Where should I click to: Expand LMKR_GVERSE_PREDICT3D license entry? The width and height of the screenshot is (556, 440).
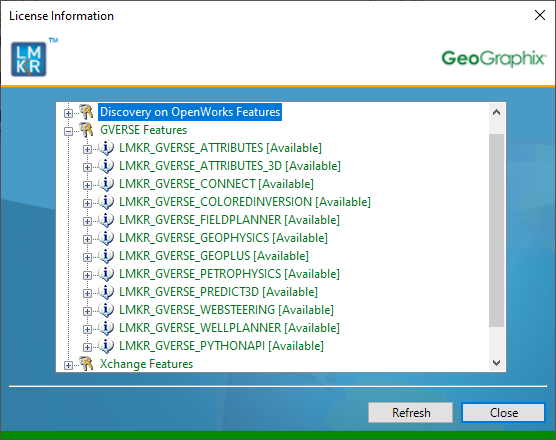(x=87, y=294)
